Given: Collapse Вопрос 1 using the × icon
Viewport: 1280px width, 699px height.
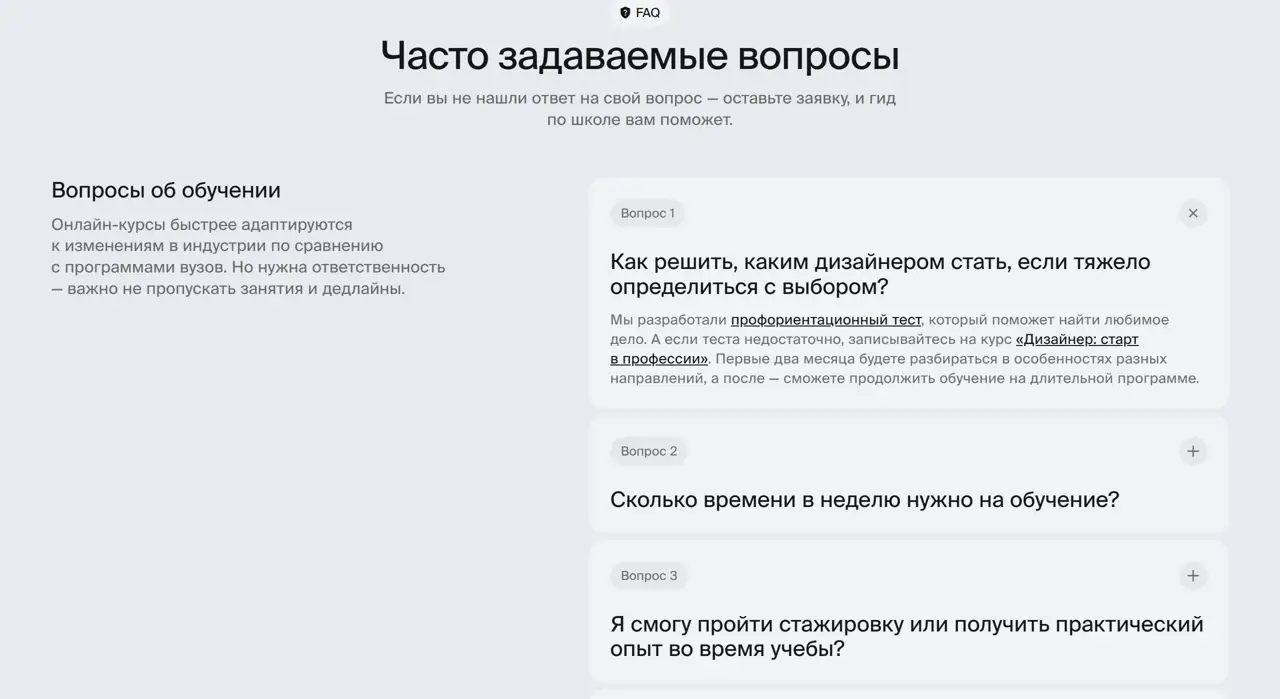Looking at the screenshot, I should 1193,213.
